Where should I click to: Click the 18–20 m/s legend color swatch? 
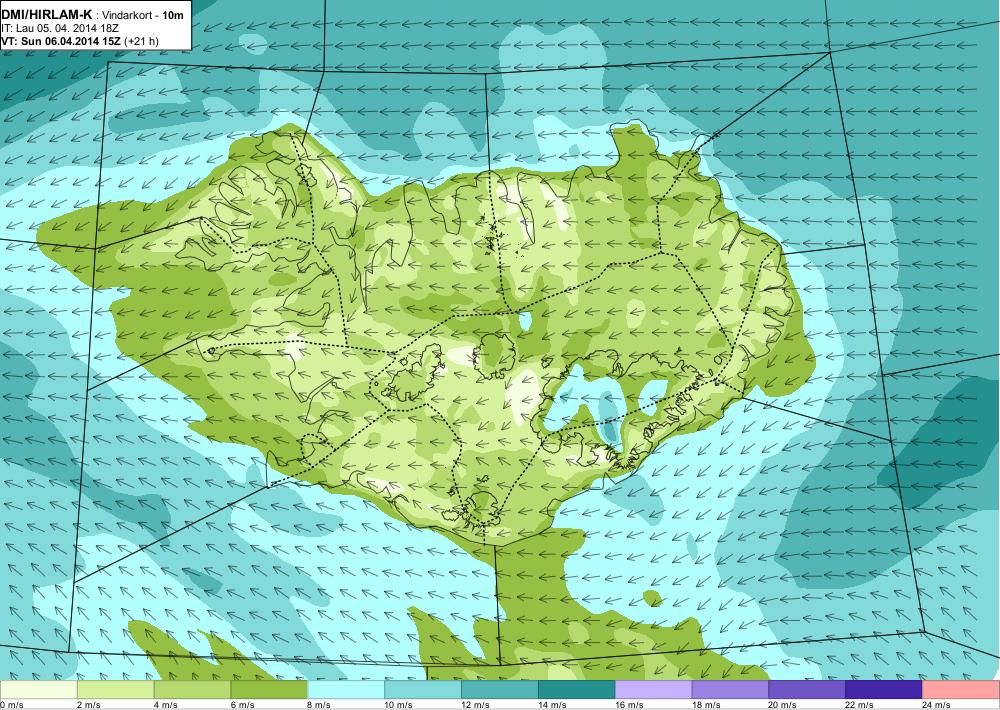tap(730, 690)
